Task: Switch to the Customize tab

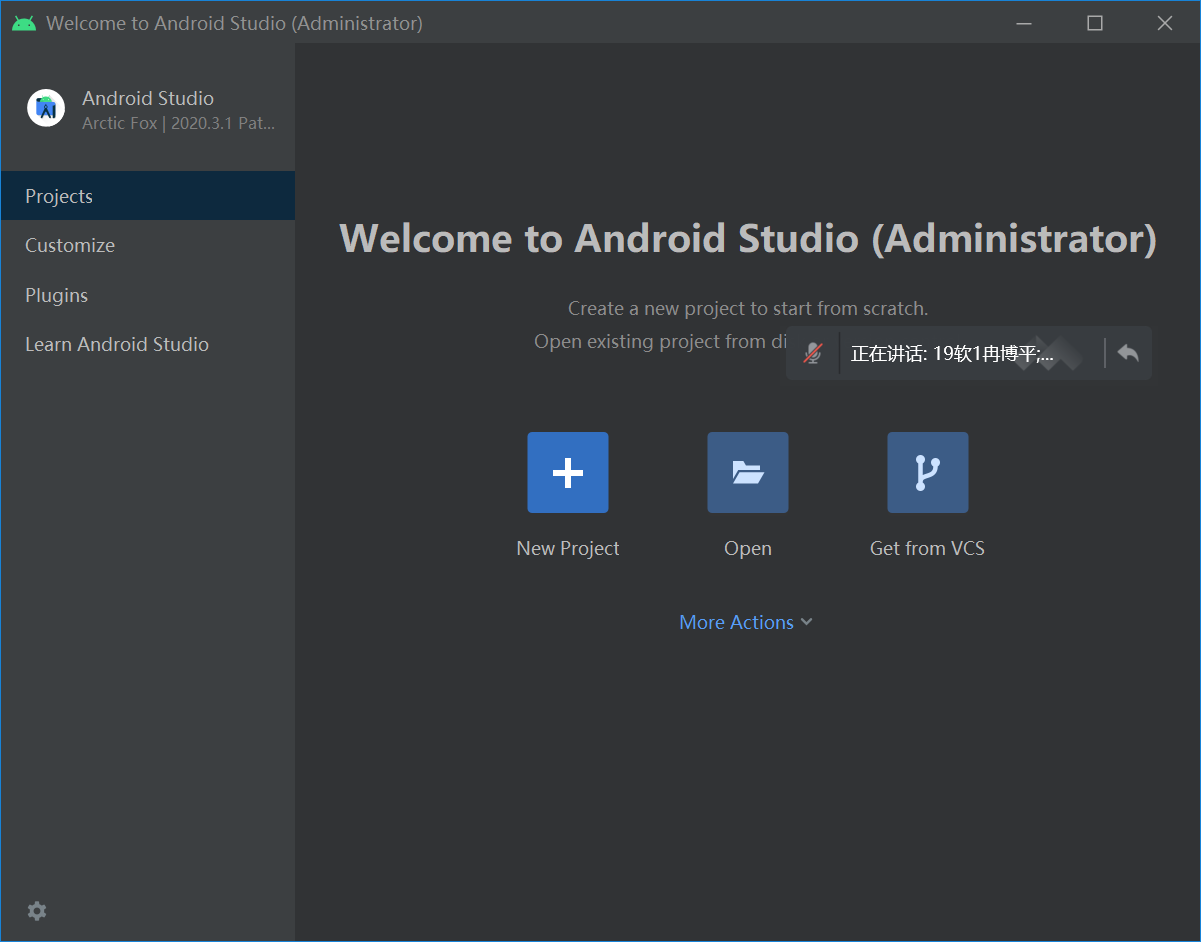Action: tap(148, 245)
